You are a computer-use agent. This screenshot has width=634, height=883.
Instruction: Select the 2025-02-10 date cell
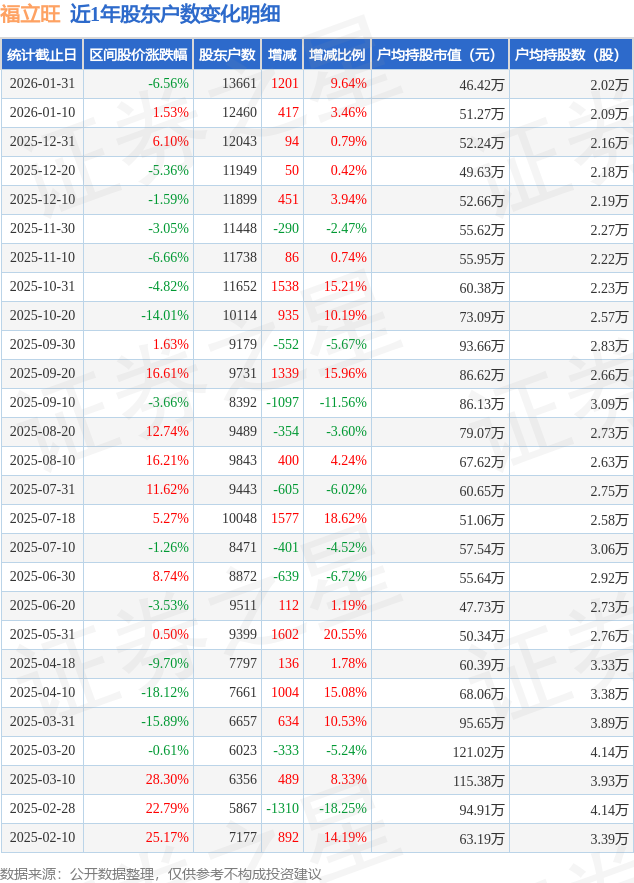[42, 838]
